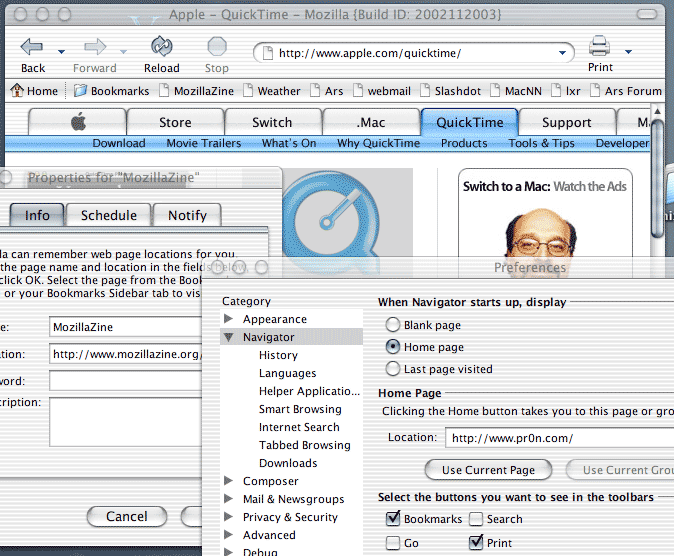Viewport: 674px width, 556px height.
Task: Click the Back arrow icon
Action: (x=32, y=46)
